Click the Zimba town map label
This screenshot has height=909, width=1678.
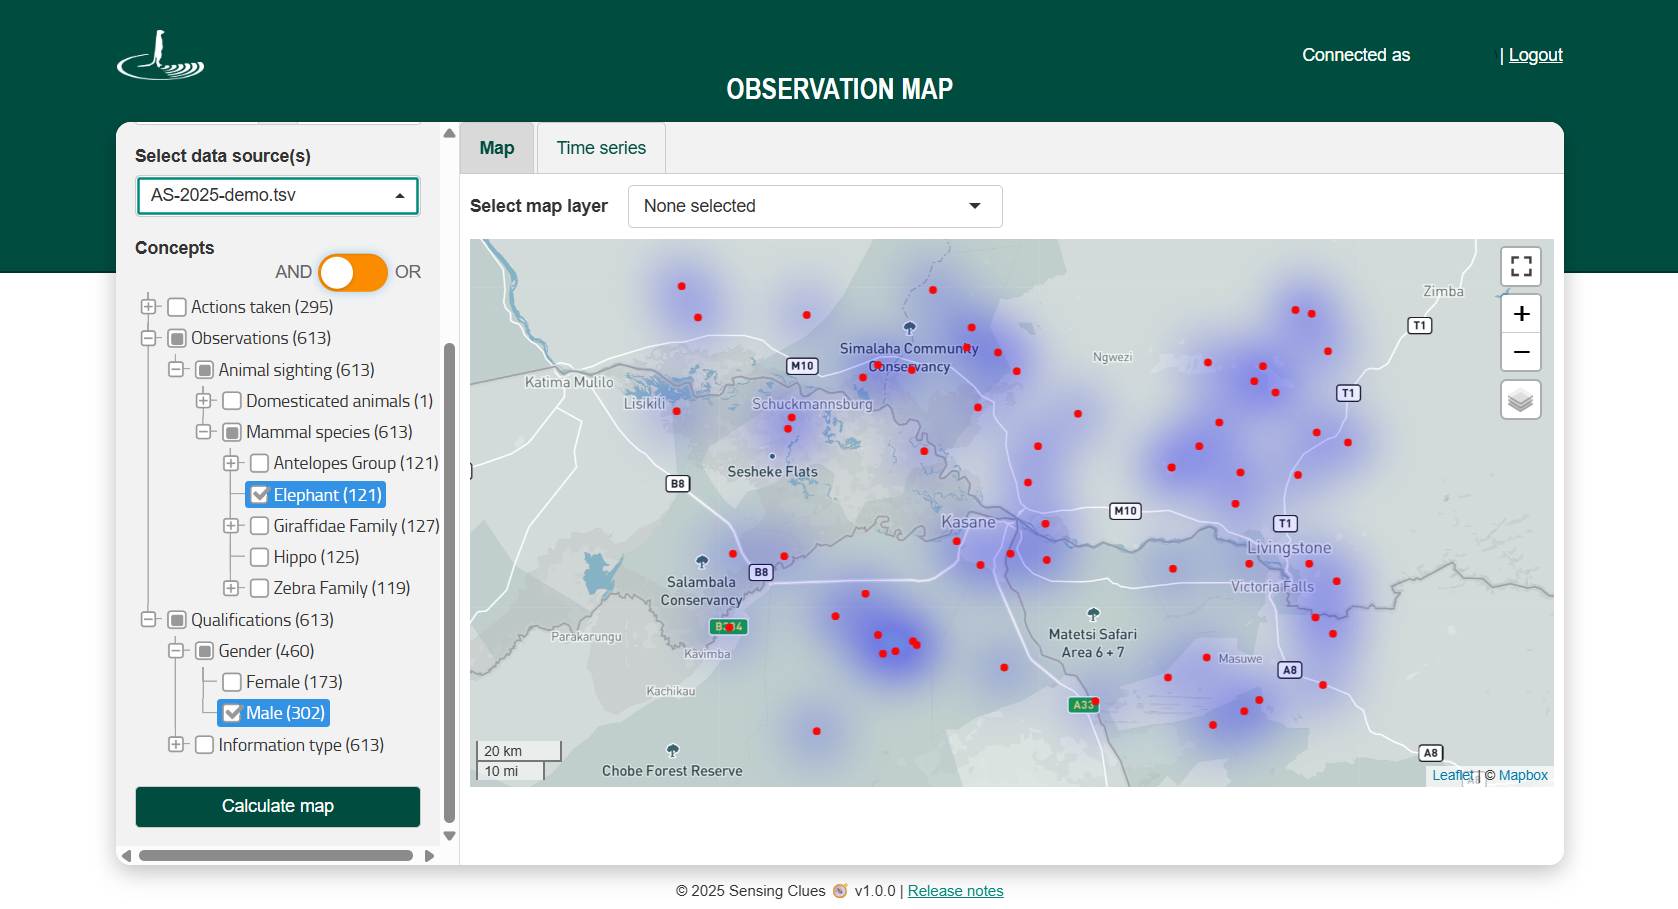pos(1443,291)
